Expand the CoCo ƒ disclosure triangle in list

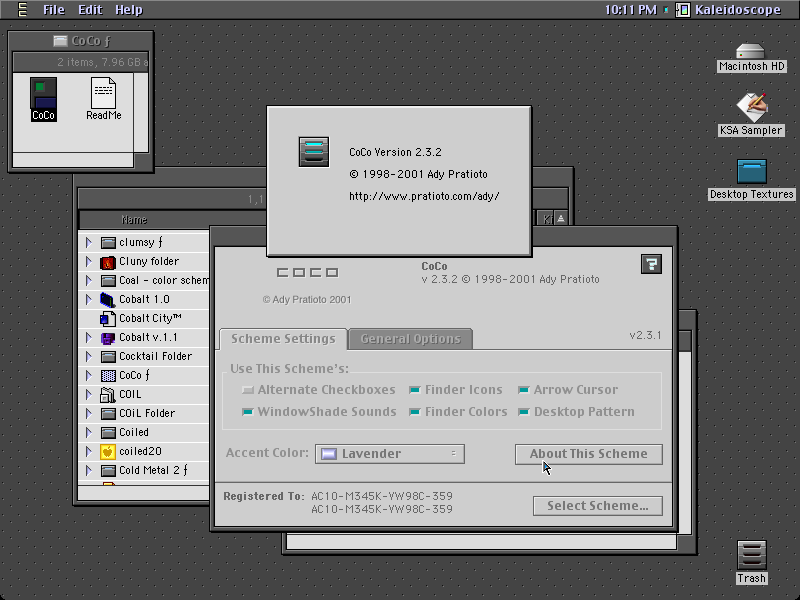coord(89,376)
